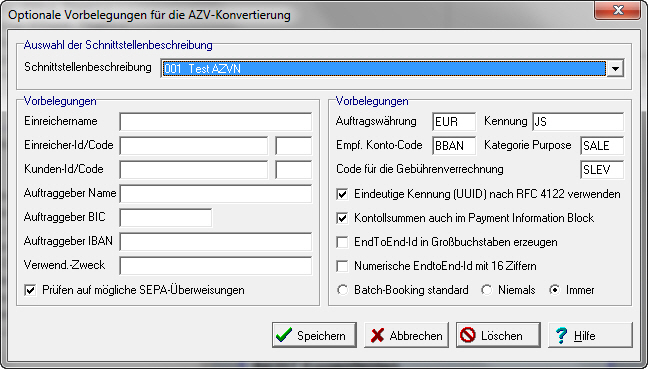Image resolution: width=648 pixels, height=369 pixels.
Task: Click the short Kunden code field
Action: click(293, 170)
